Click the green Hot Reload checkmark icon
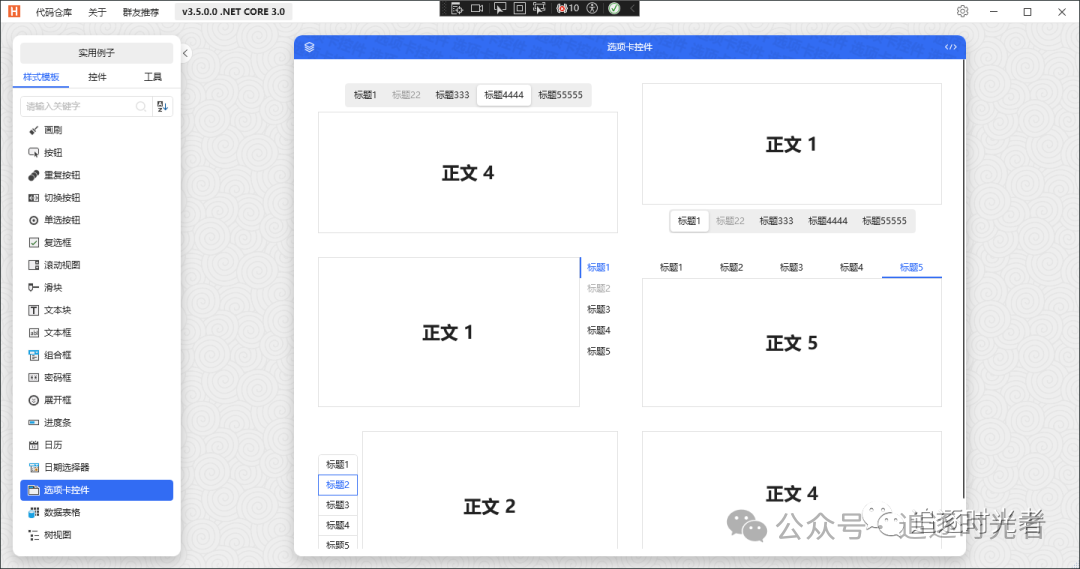This screenshot has width=1080, height=569. pyautogui.click(x=614, y=8)
